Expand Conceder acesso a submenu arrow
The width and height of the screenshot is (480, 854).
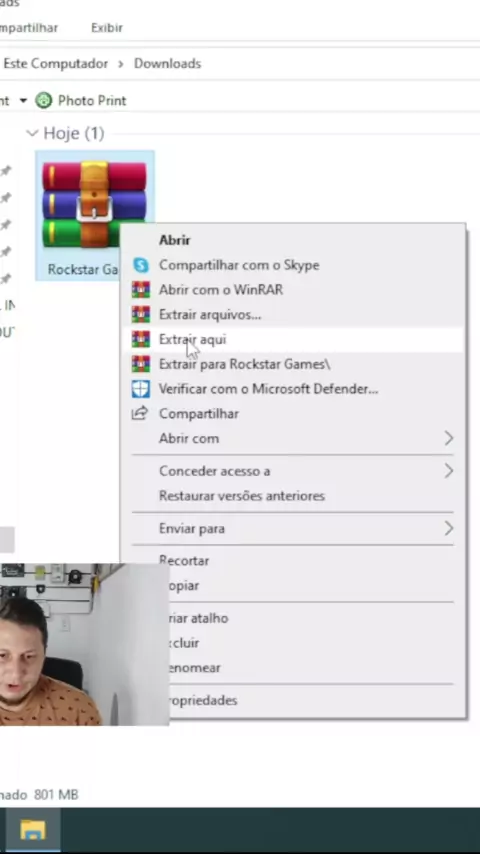coord(448,471)
